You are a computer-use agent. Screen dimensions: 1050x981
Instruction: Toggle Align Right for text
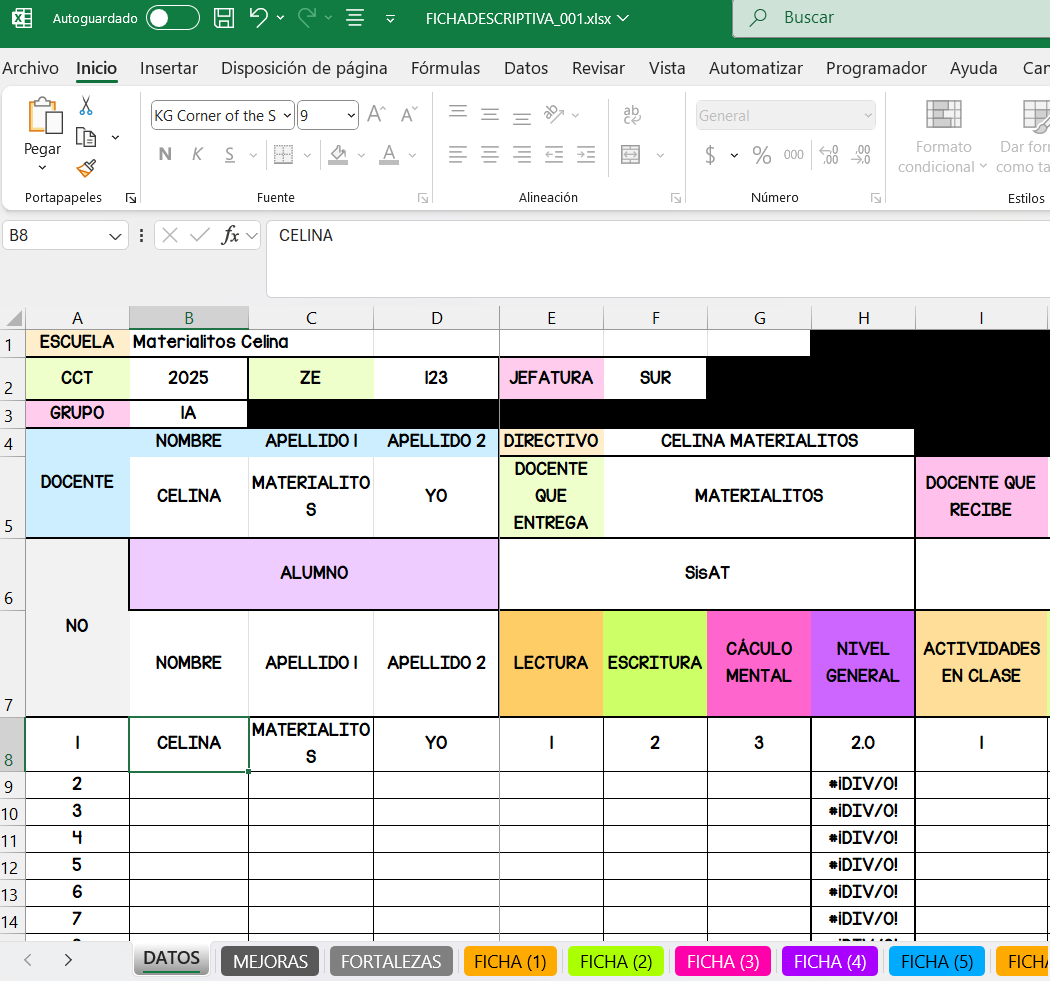pos(522,155)
